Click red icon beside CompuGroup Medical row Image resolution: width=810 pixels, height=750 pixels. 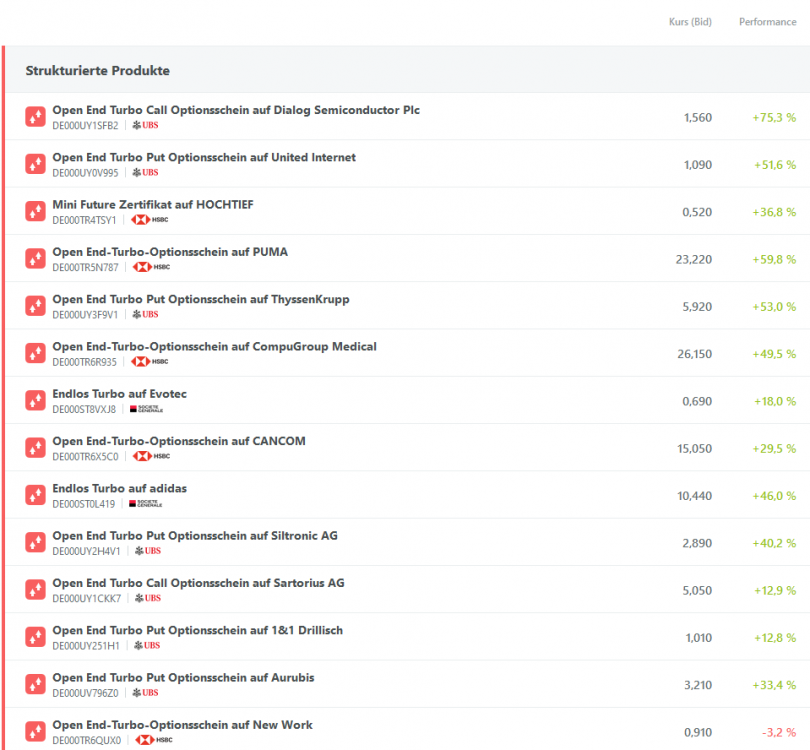coord(35,353)
